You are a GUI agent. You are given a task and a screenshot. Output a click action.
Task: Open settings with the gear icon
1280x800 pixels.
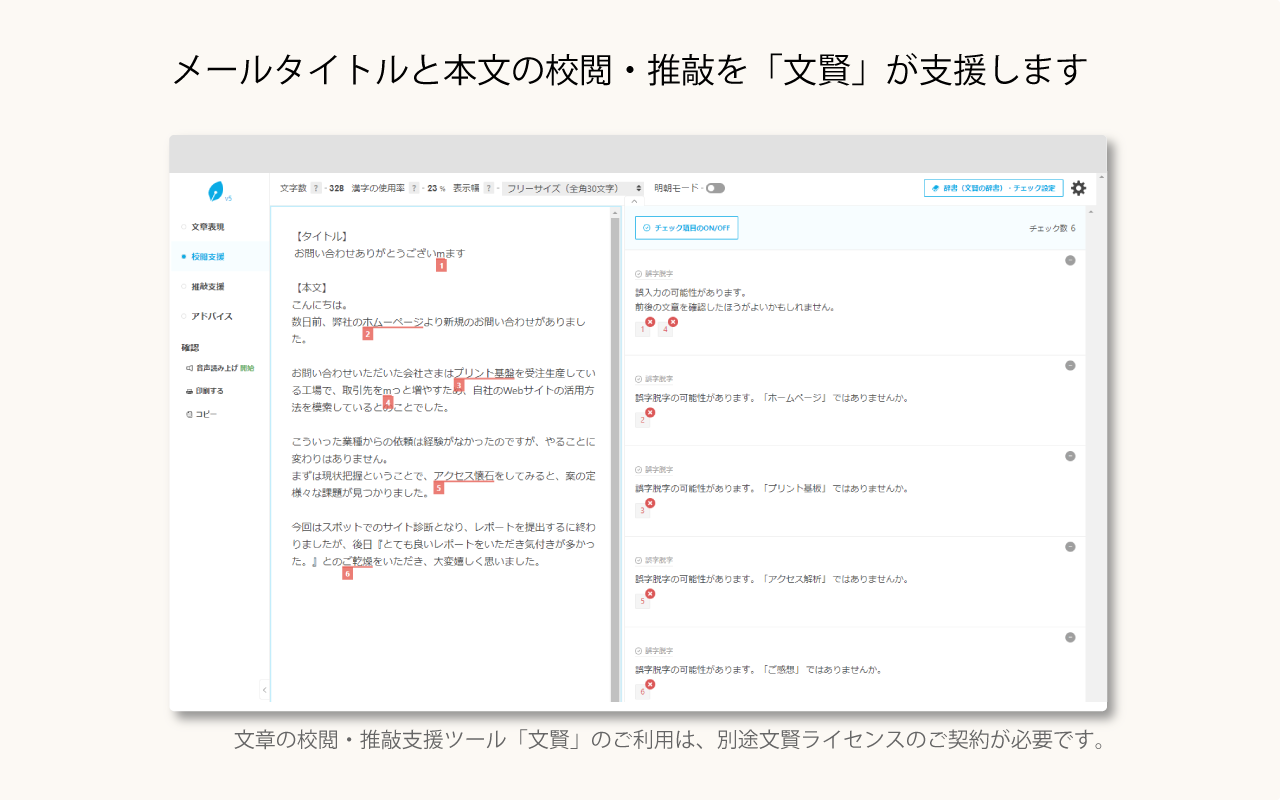(1078, 188)
